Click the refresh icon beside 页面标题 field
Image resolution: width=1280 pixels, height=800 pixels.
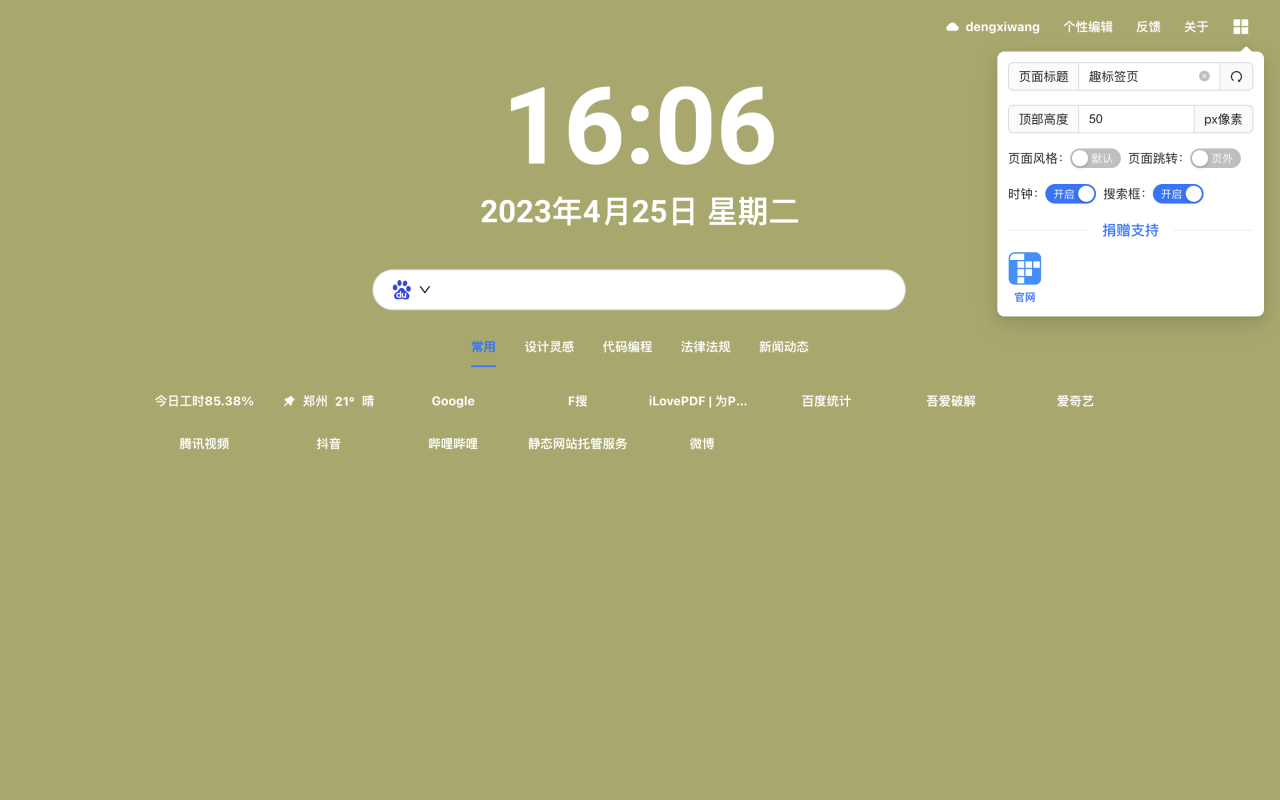(1237, 76)
